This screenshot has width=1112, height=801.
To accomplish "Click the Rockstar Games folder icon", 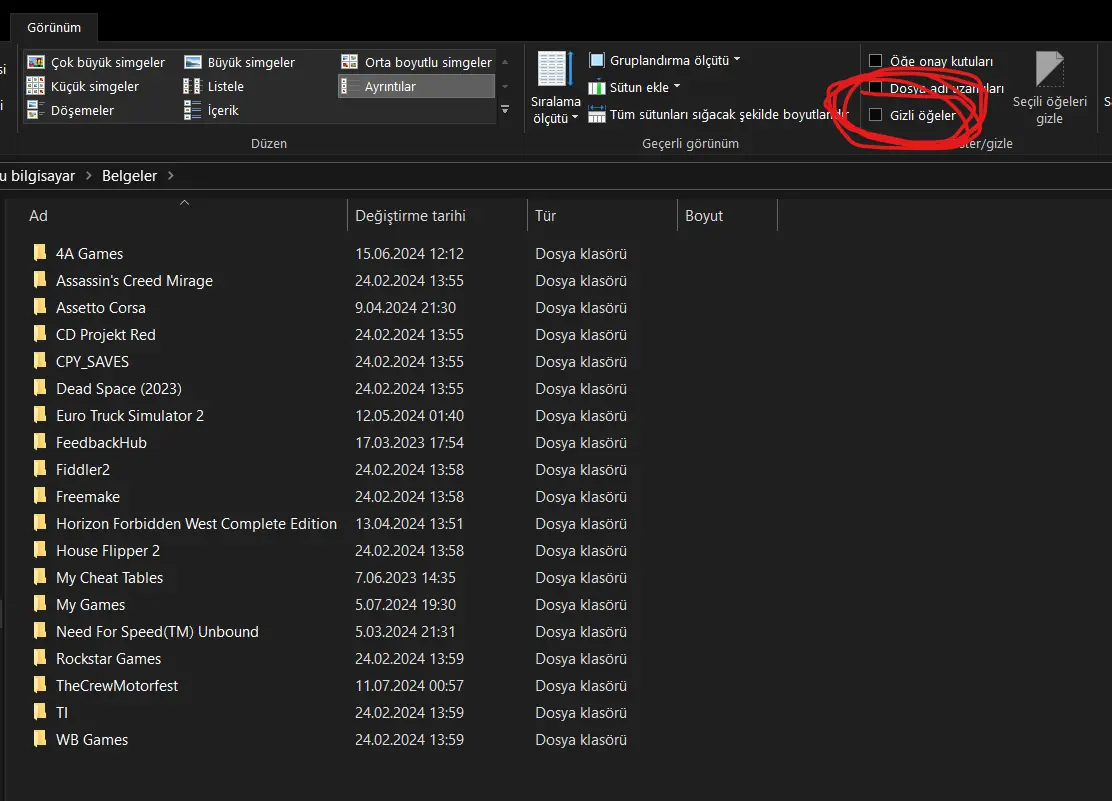I will click(x=40, y=657).
